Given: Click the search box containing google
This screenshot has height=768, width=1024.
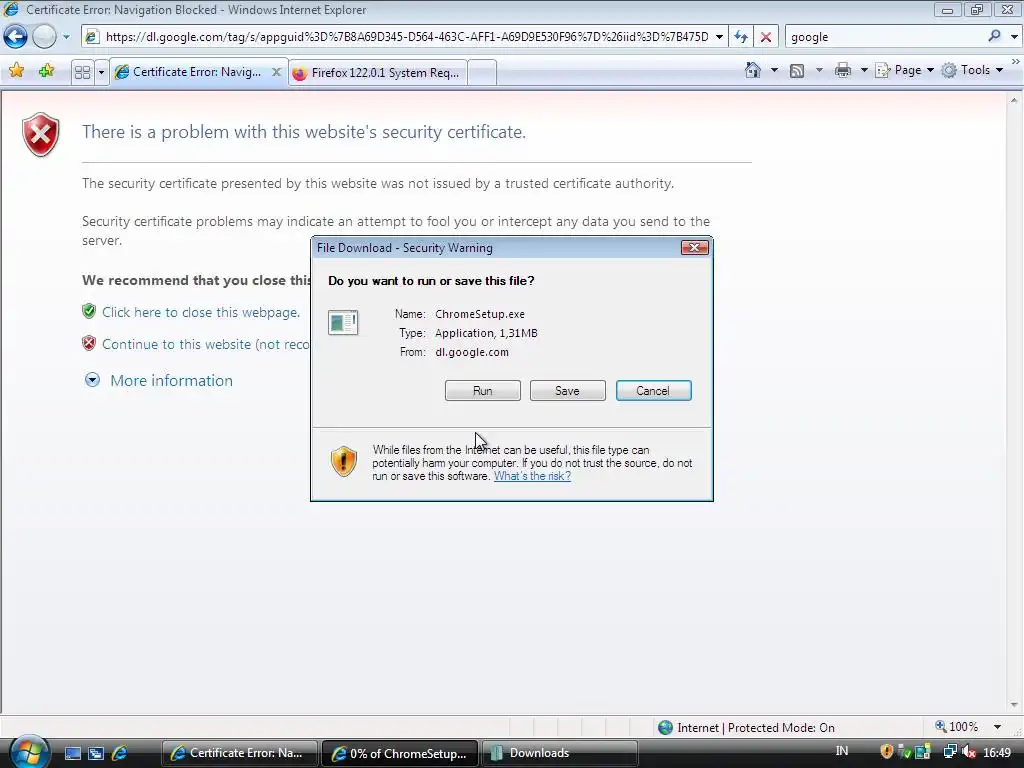Looking at the screenshot, I should coord(886,37).
